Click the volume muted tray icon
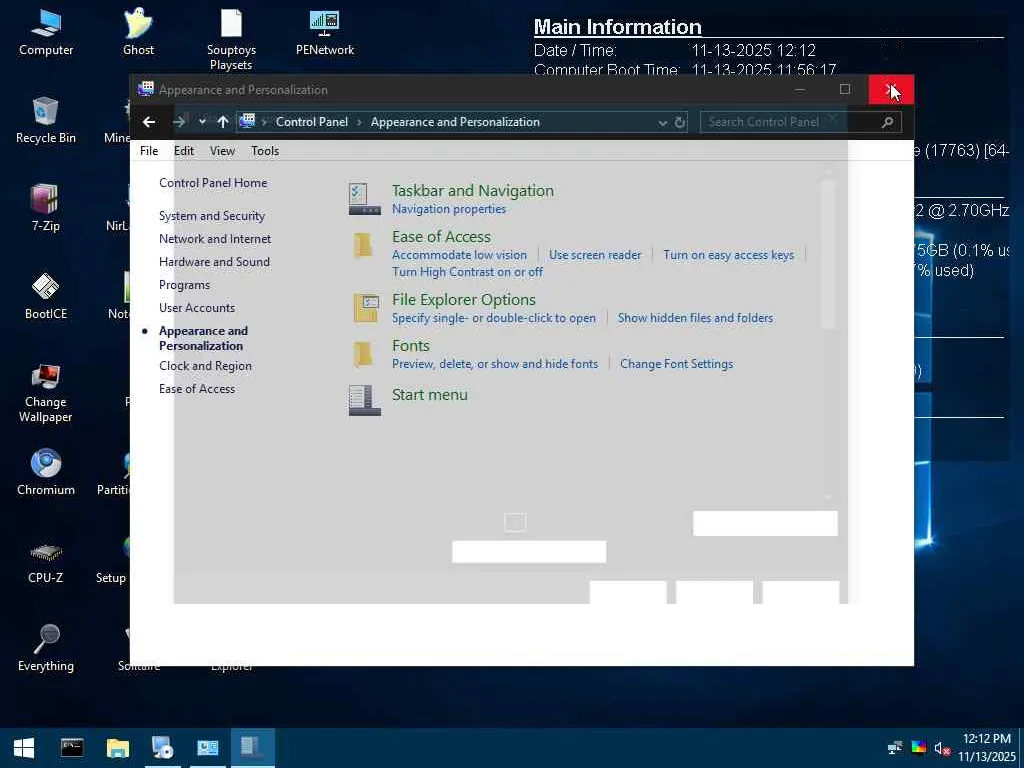This screenshot has width=1024, height=768. tap(942, 748)
